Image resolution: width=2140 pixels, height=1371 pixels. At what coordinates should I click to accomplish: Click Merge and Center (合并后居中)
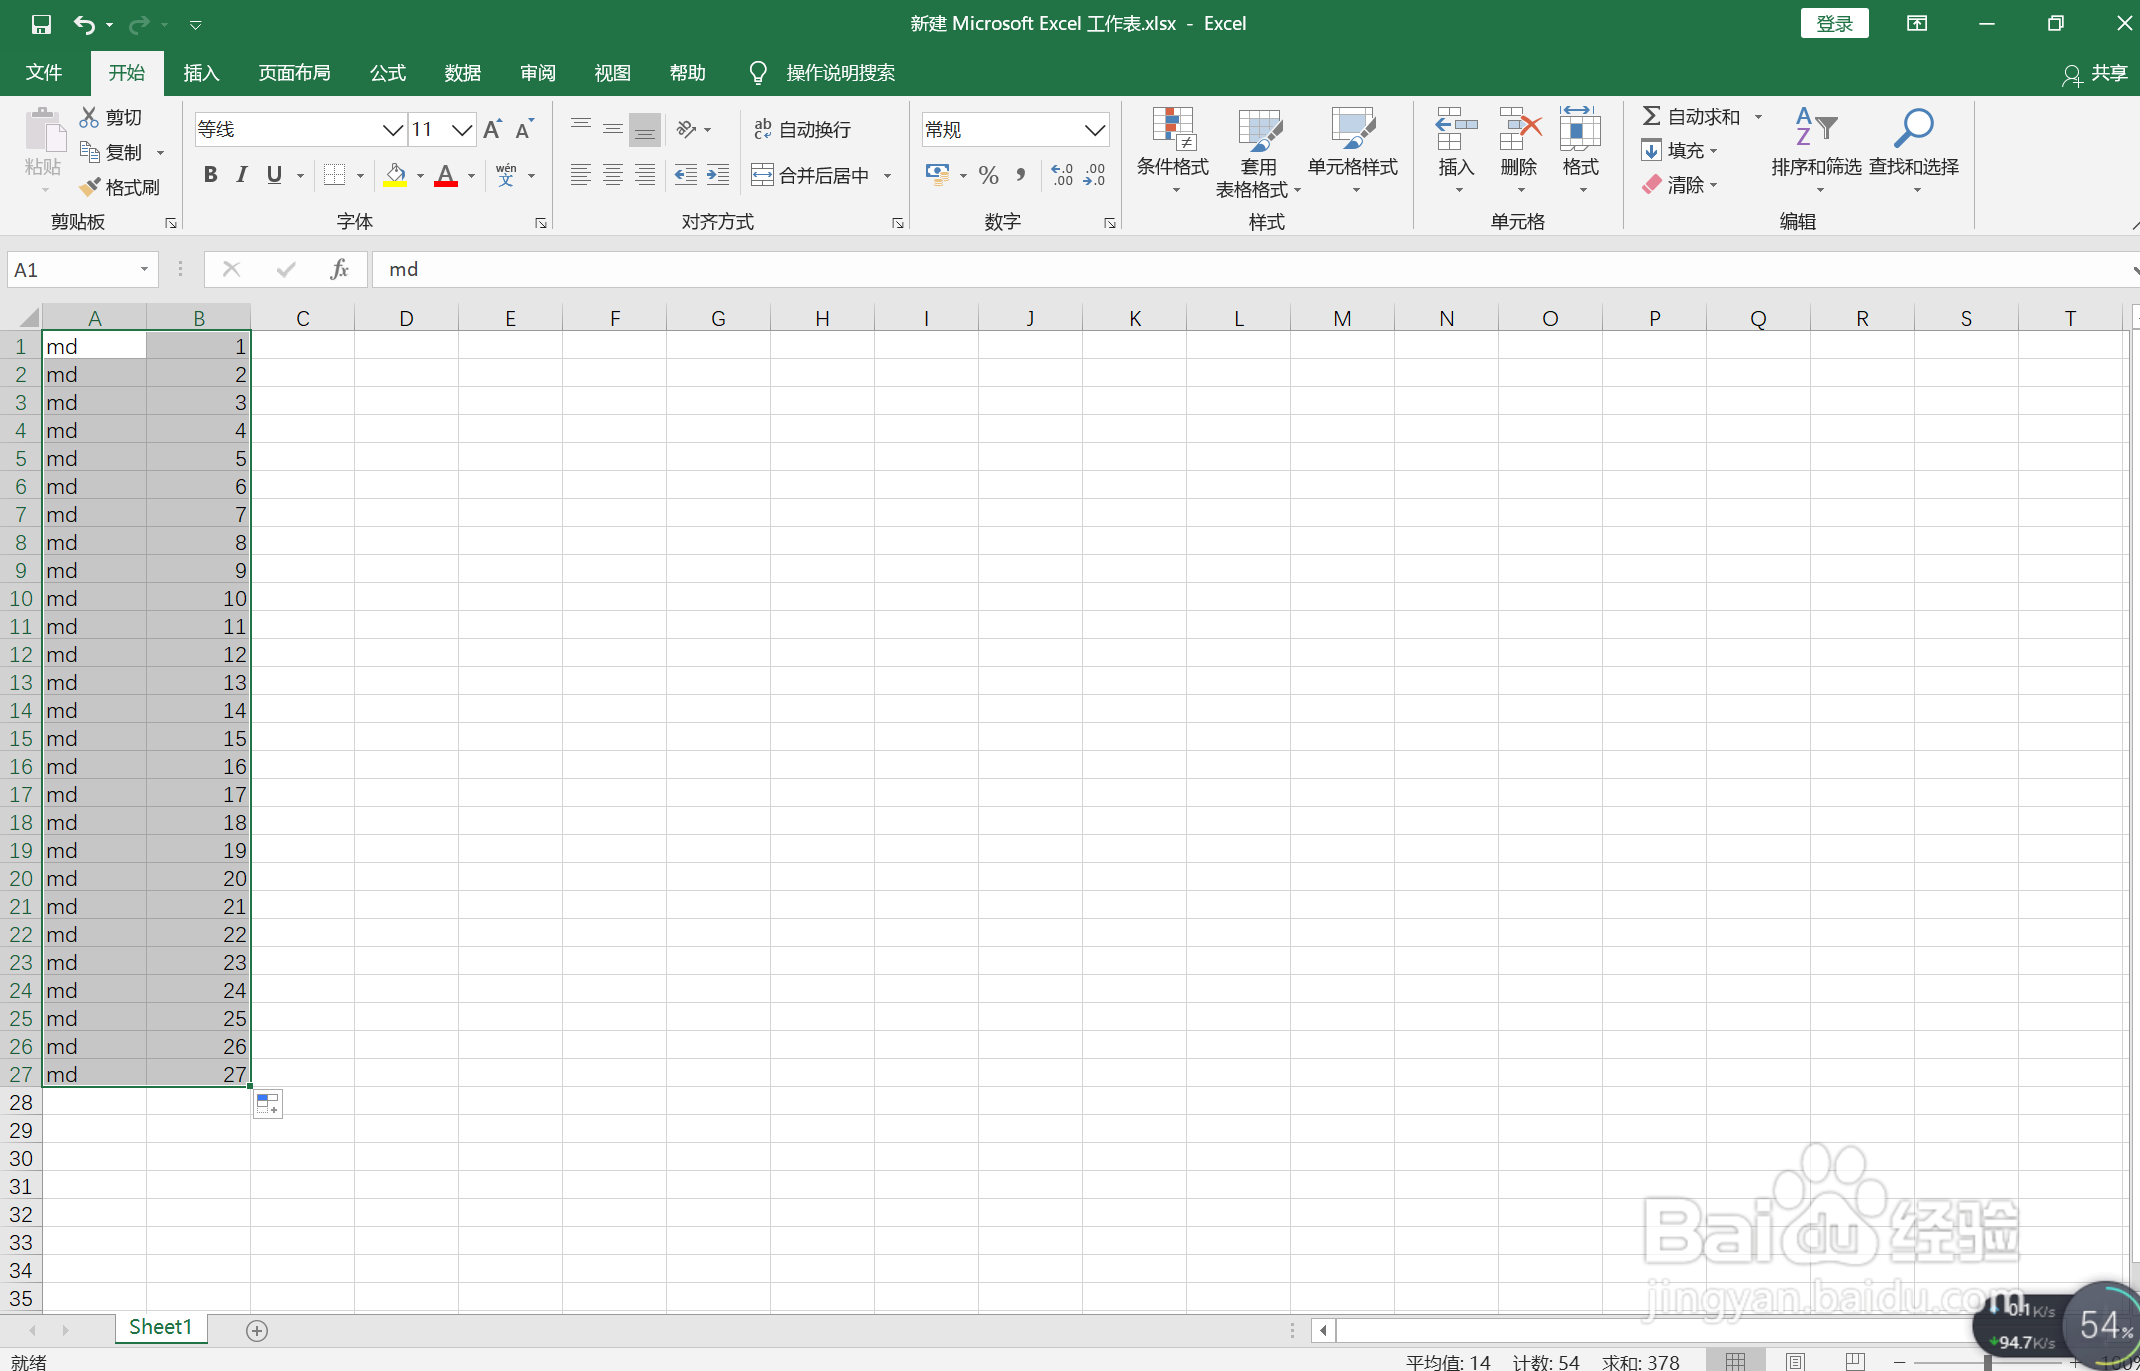pos(811,175)
